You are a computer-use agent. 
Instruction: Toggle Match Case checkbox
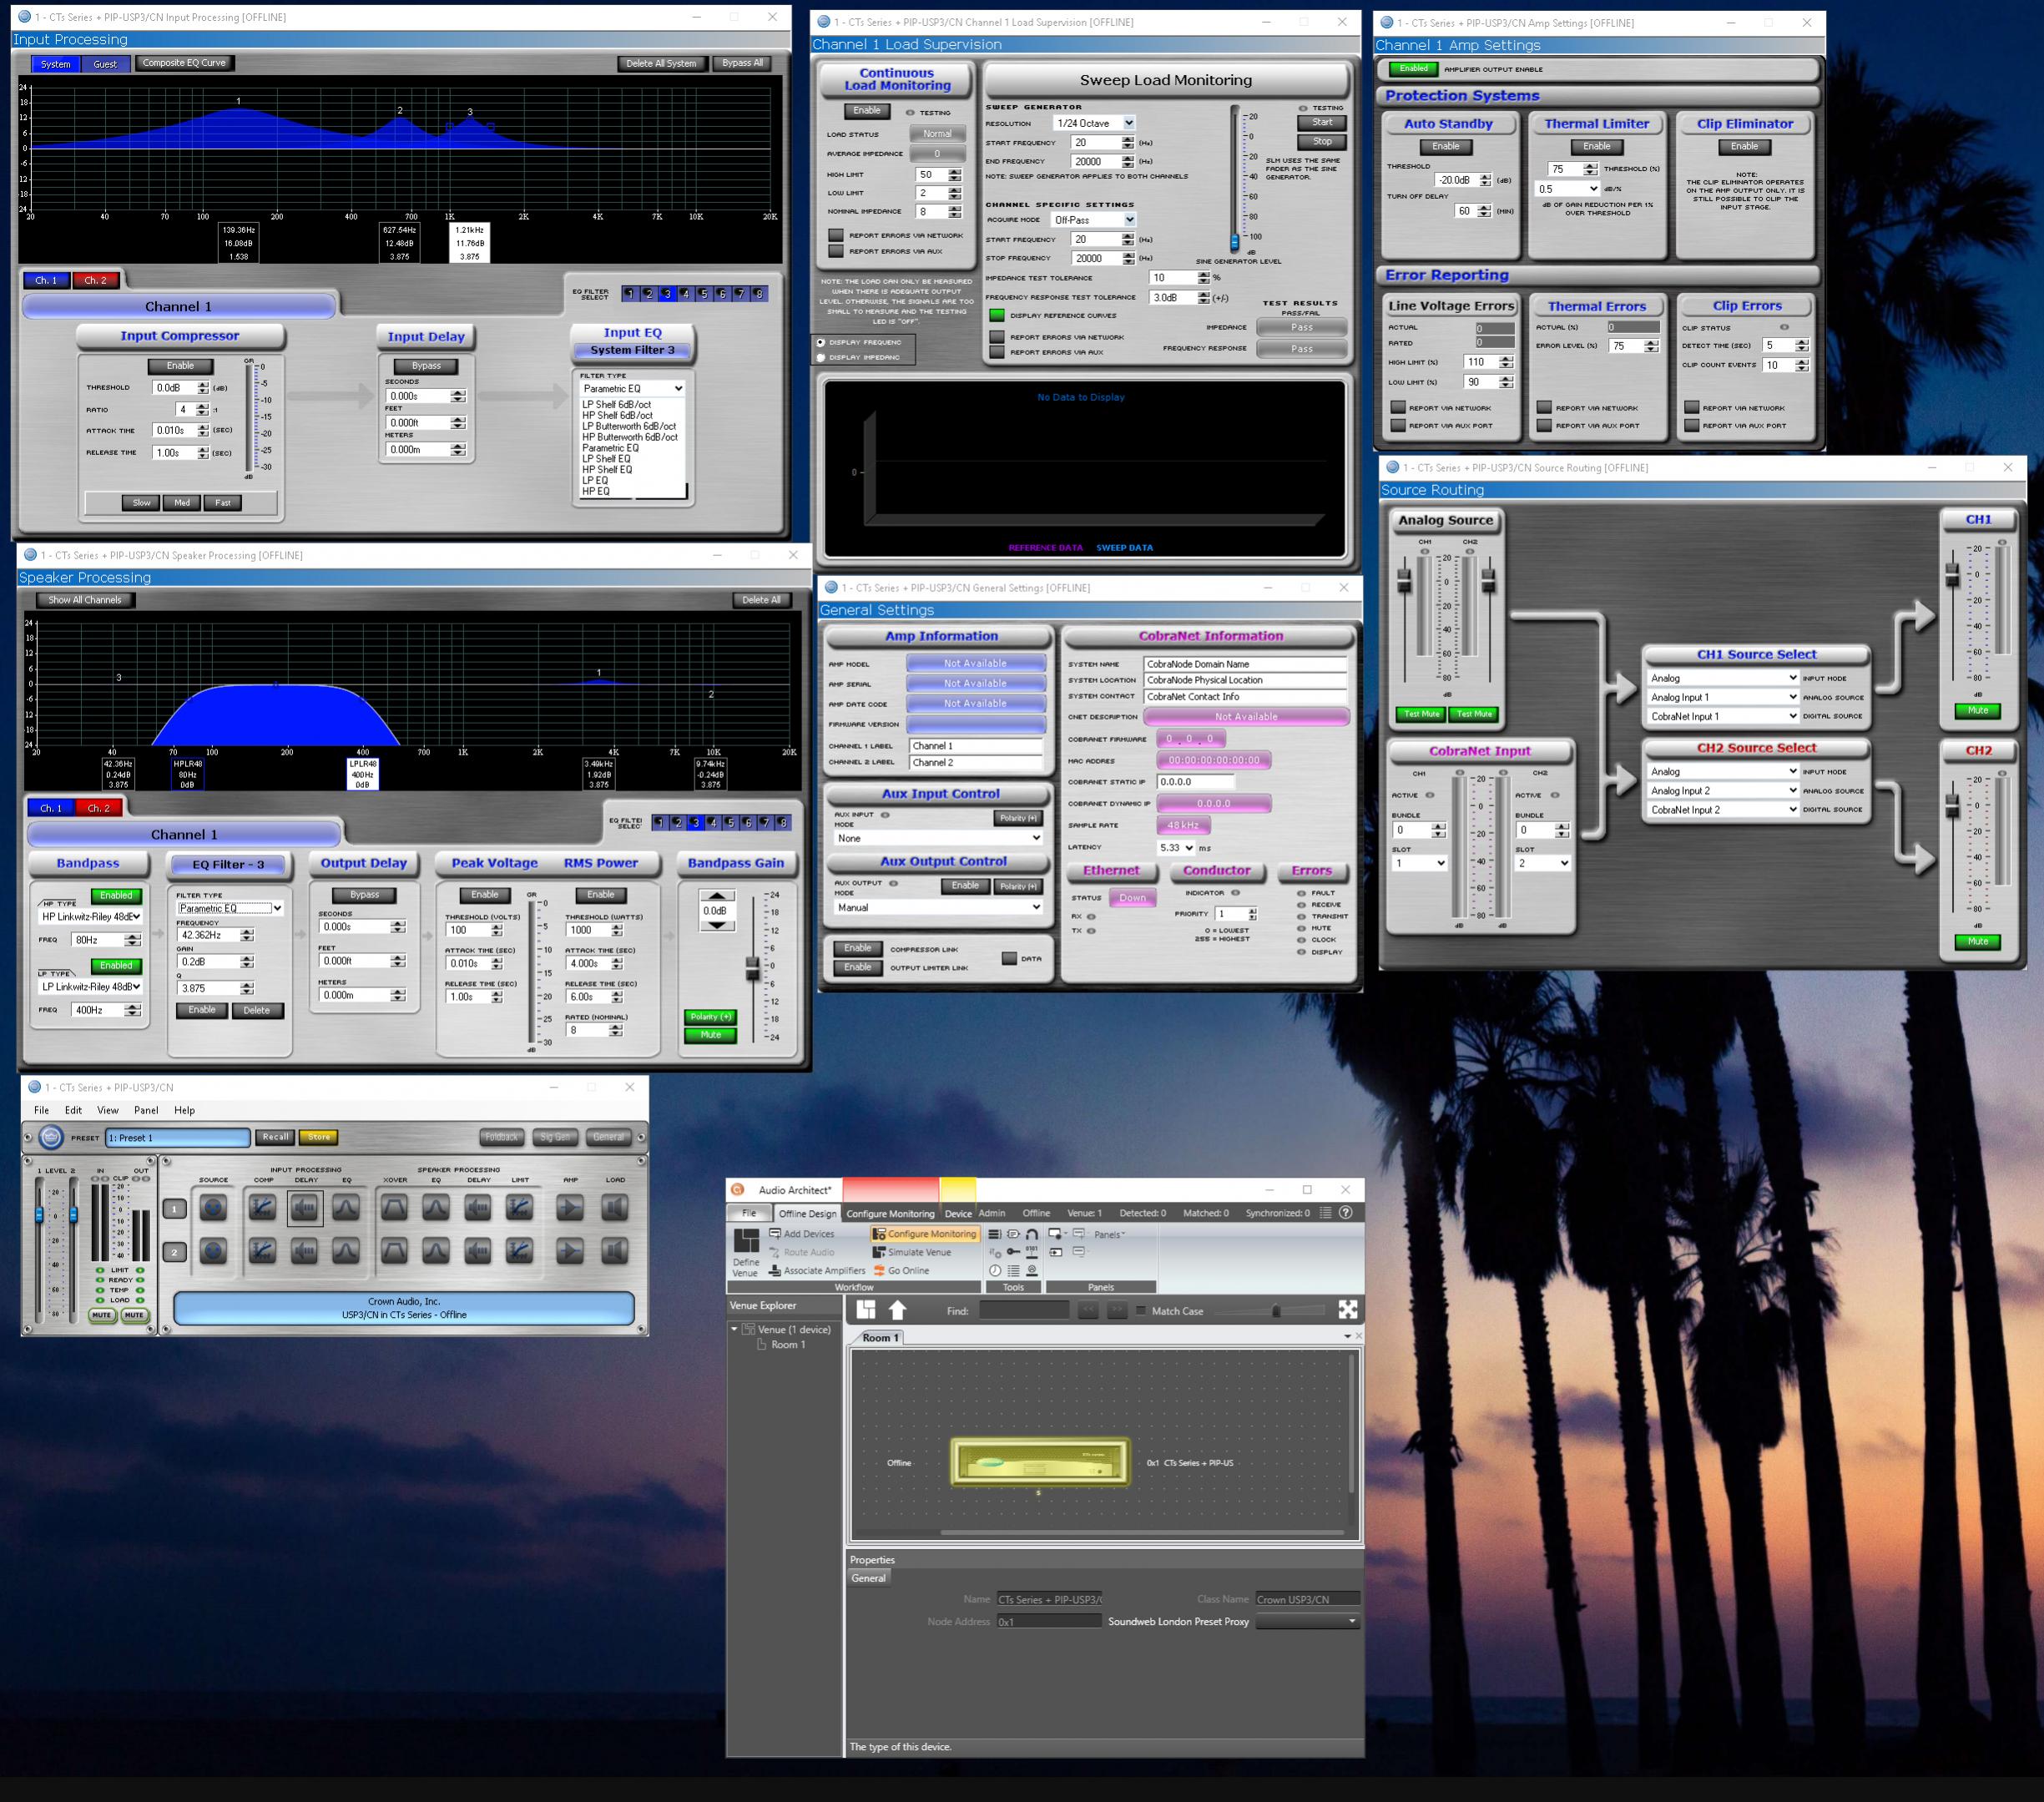[1141, 1311]
